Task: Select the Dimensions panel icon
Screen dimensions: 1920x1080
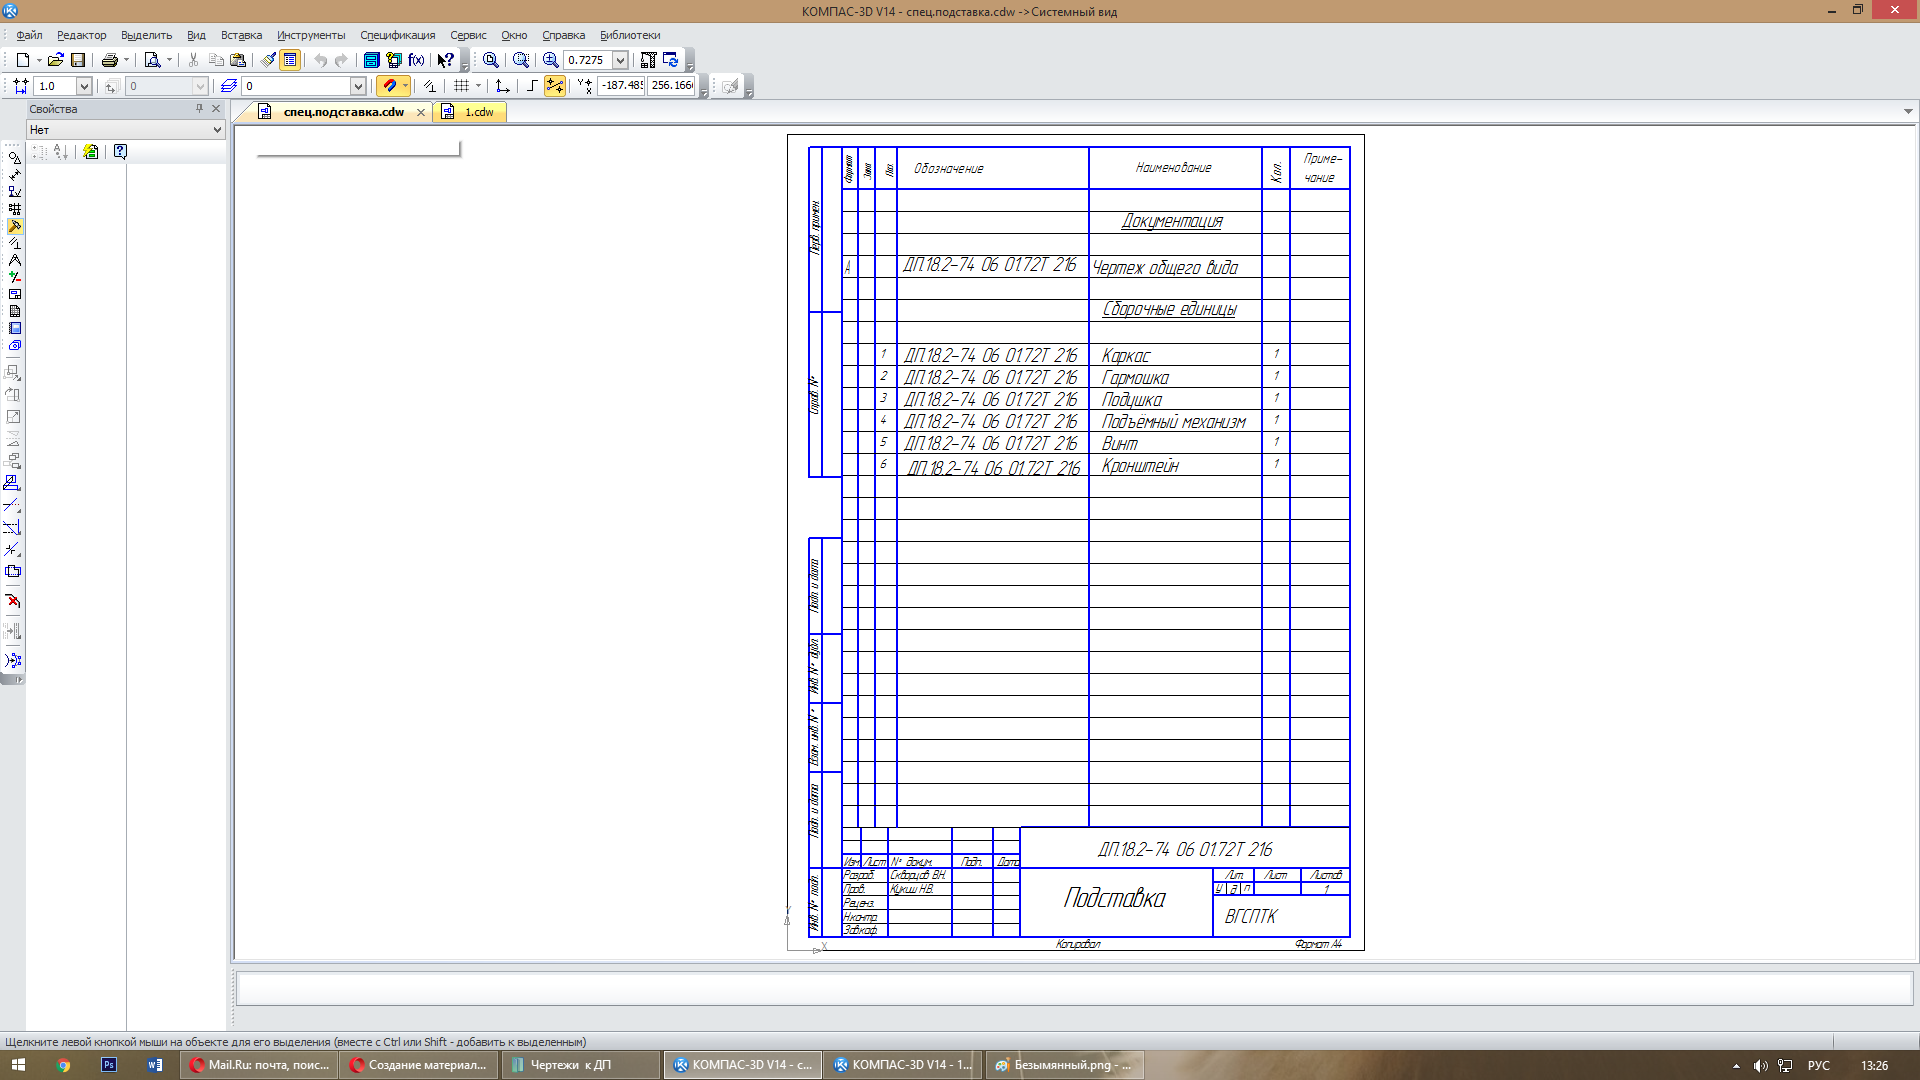Action: (14, 174)
